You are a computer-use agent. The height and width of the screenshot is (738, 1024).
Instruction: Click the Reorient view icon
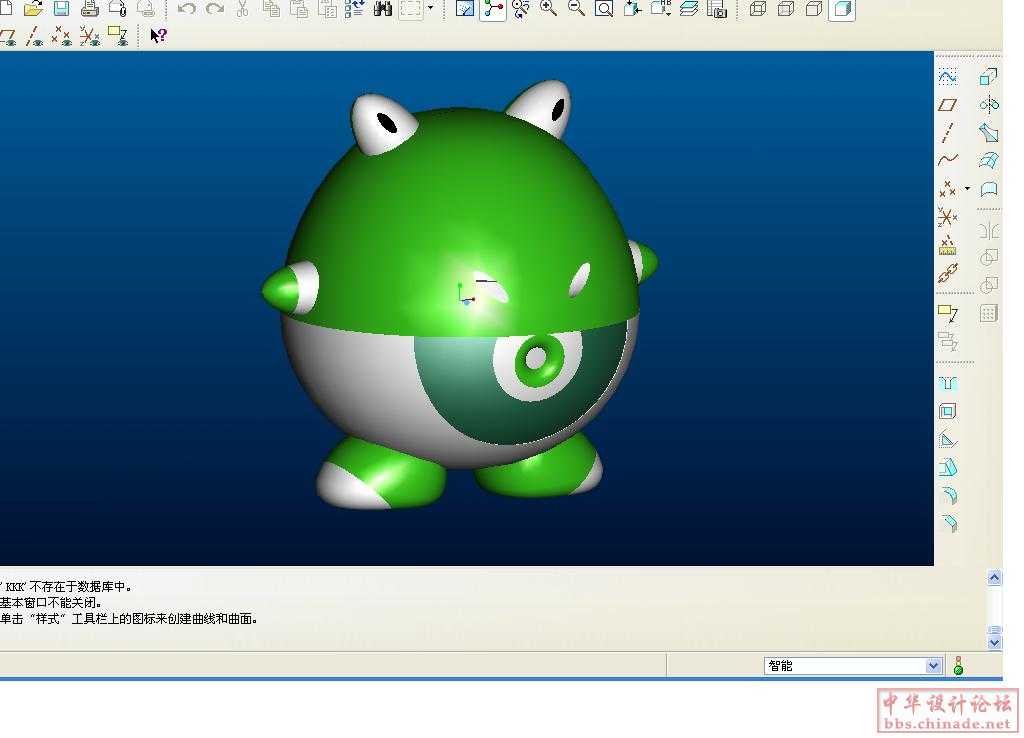632,8
